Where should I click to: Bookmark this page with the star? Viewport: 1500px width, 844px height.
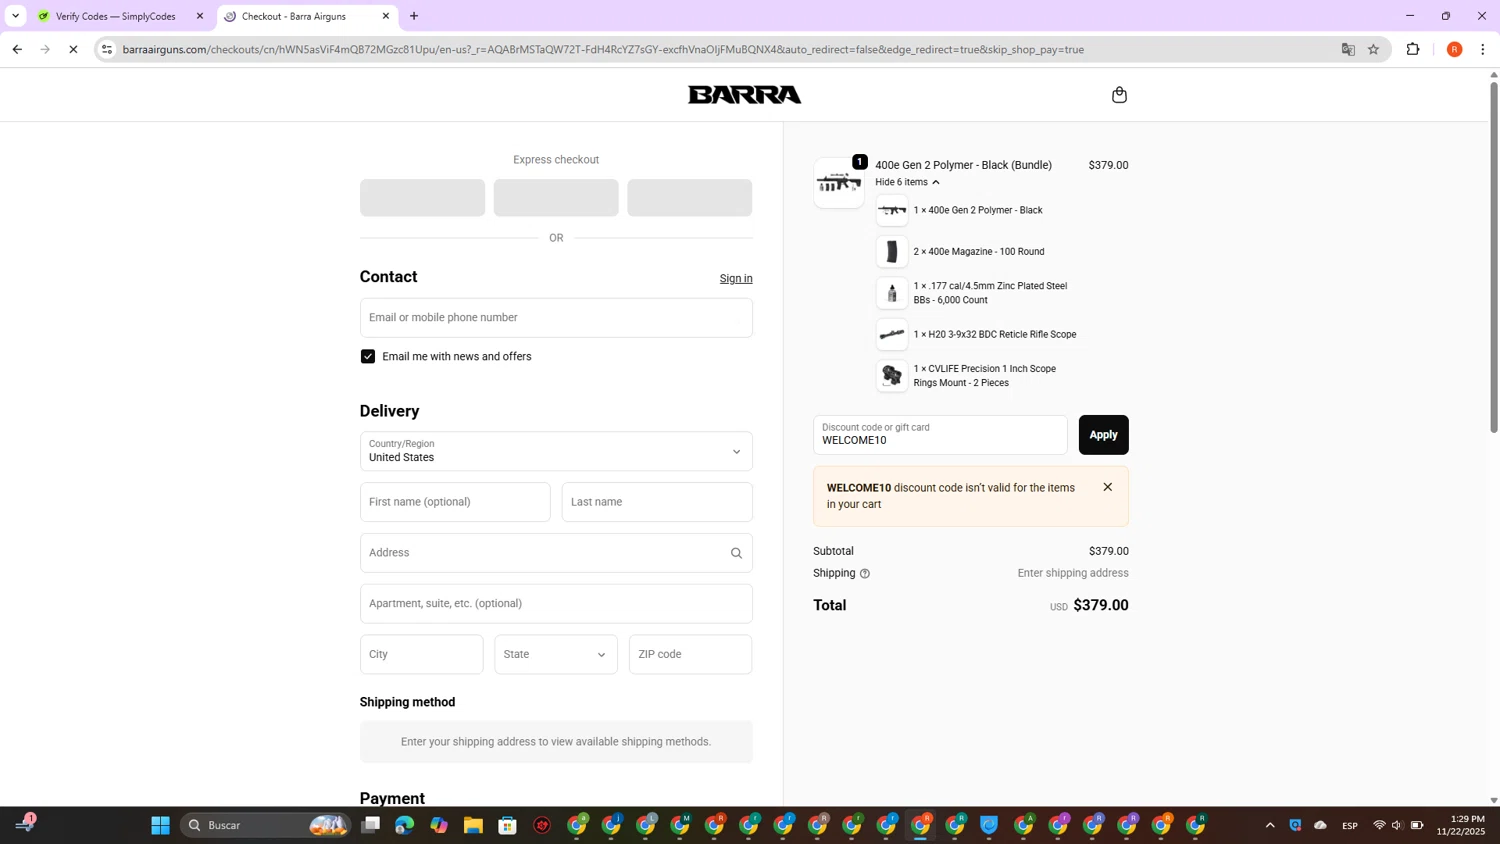coord(1373,49)
